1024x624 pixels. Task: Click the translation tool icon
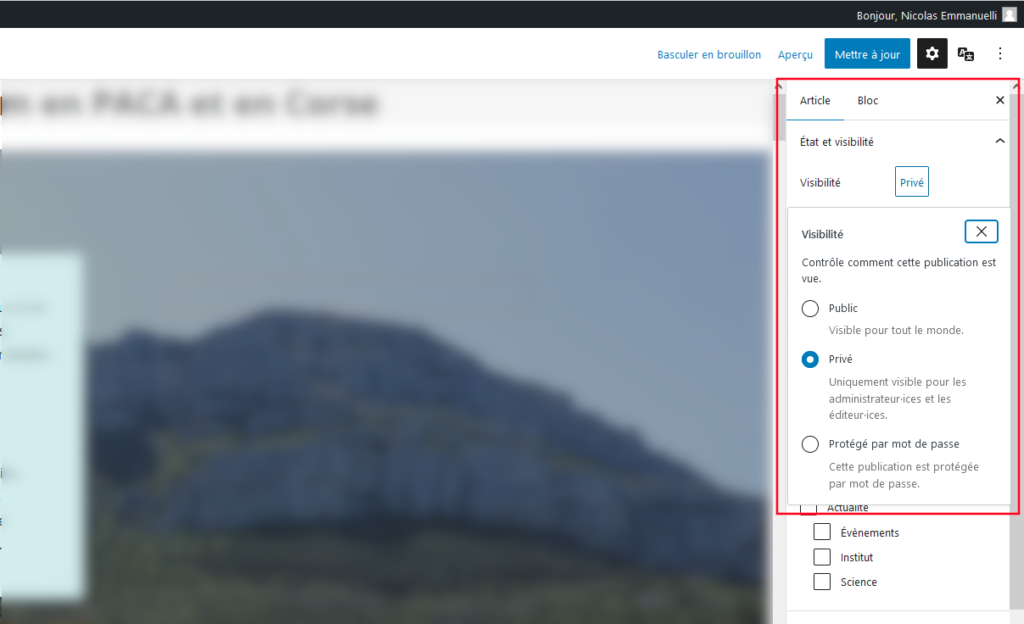click(x=966, y=54)
